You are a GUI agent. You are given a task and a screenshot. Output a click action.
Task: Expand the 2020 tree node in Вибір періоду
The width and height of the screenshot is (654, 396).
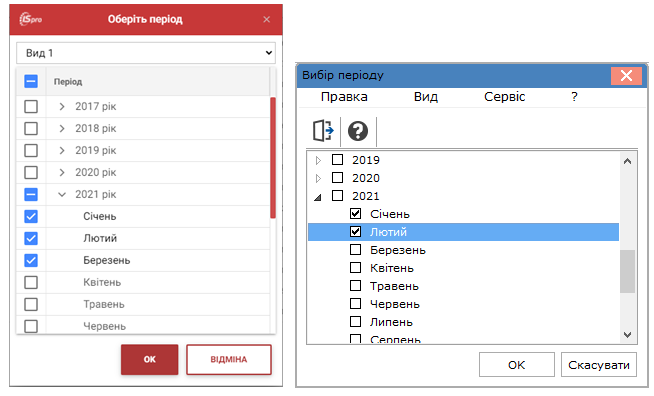[318, 179]
